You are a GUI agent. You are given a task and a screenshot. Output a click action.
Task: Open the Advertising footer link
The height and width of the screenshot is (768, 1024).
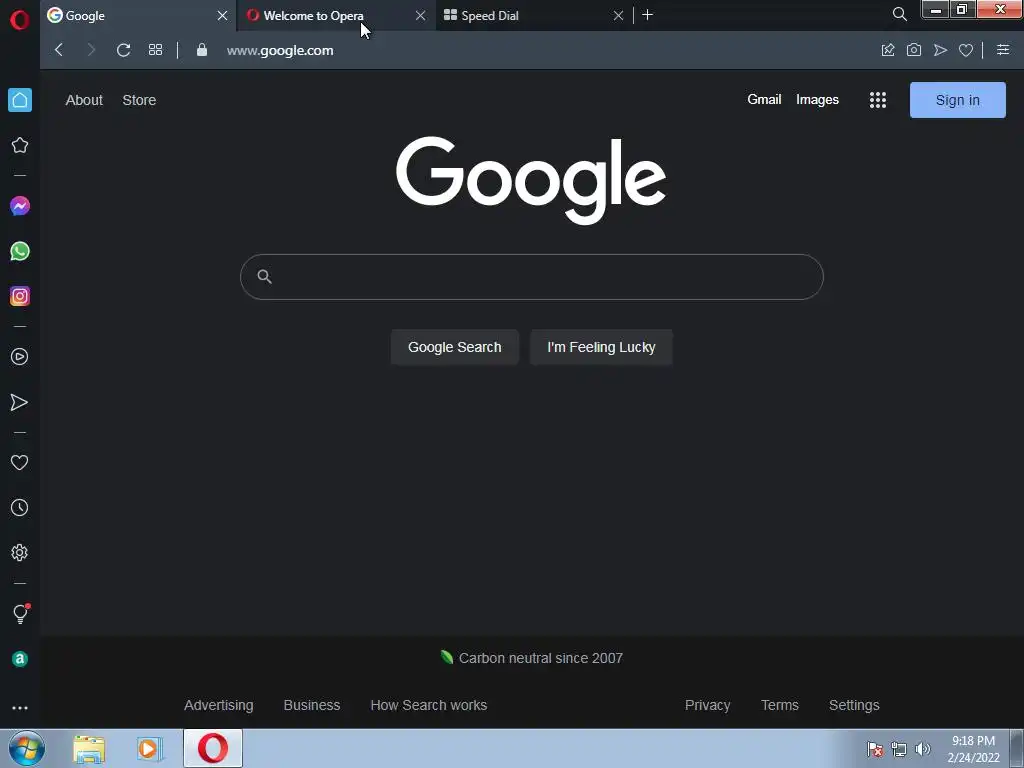(x=219, y=705)
